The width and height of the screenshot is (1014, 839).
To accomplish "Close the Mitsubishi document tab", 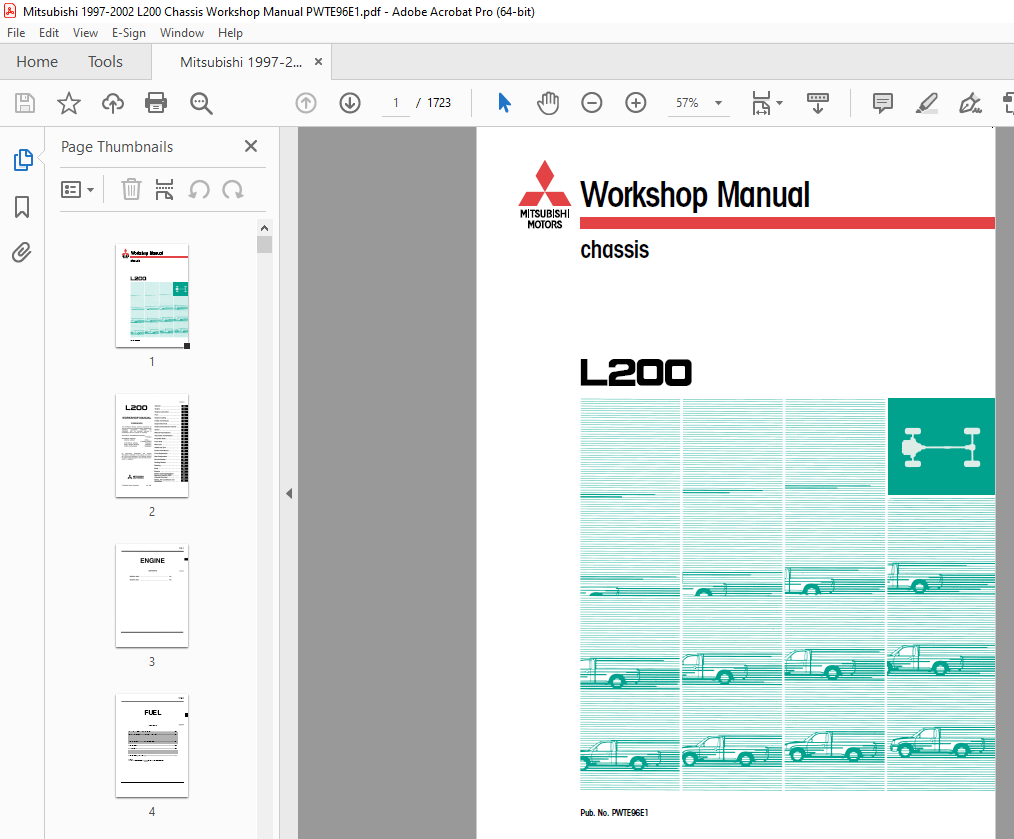I will click(x=318, y=61).
